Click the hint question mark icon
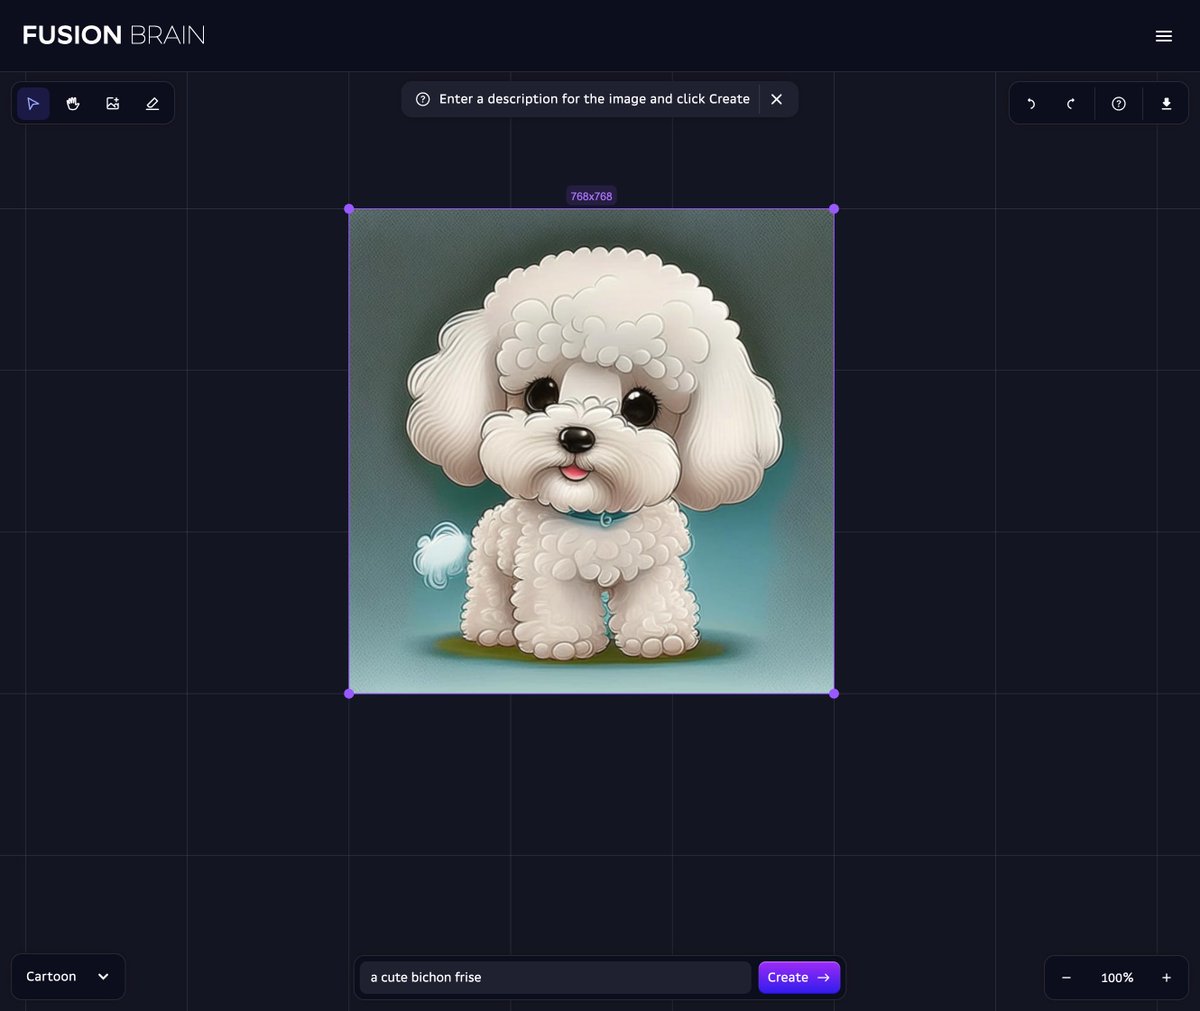The width and height of the screenshot is (1200, 1011). coord(423,99)
